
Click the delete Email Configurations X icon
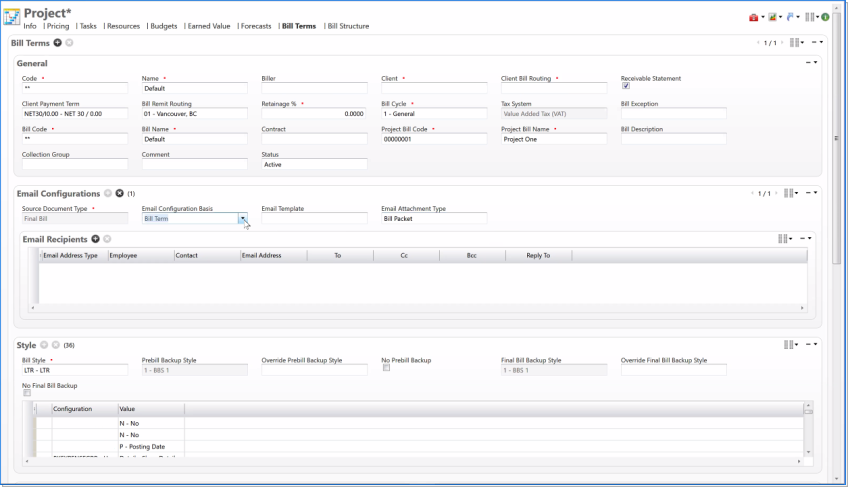[119, 193]
